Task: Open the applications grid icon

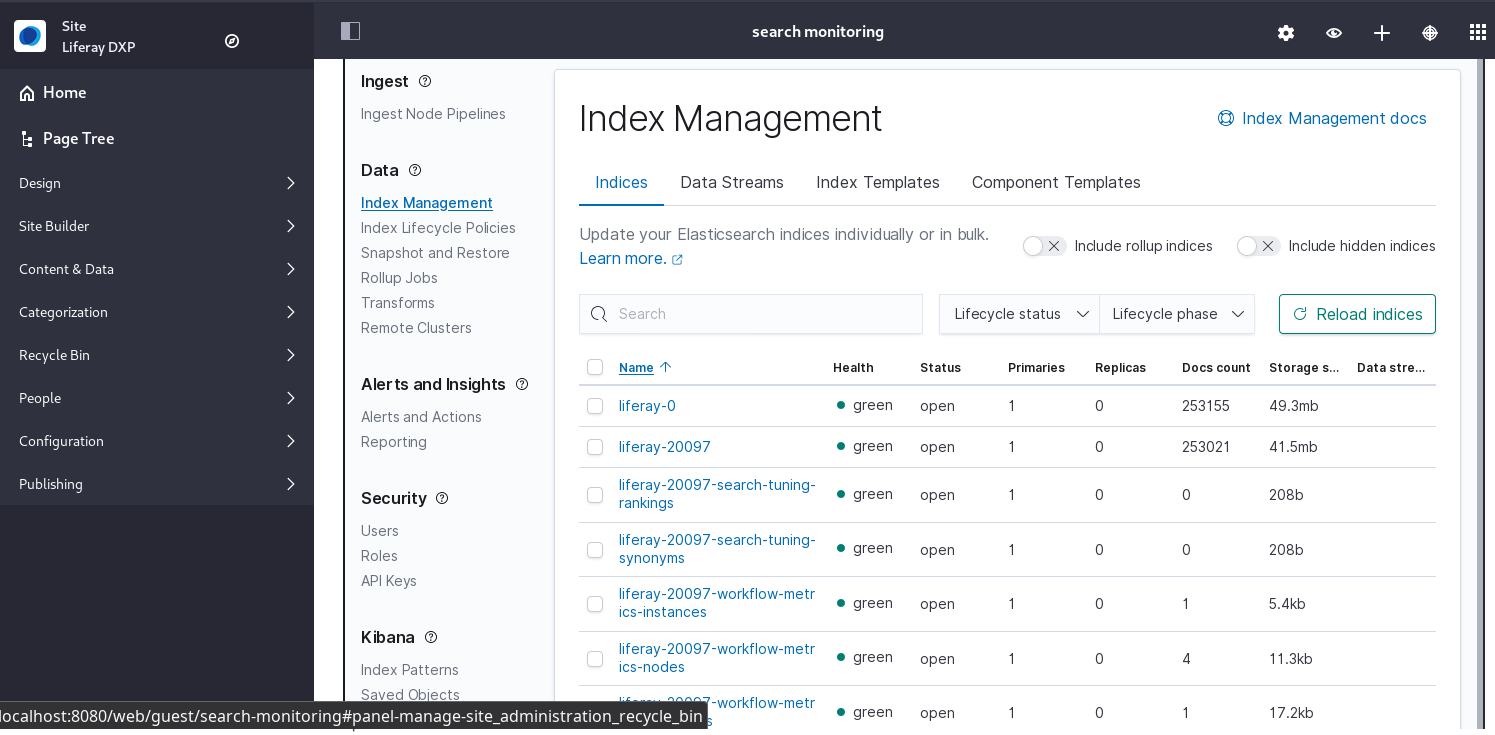Action: point(1478,32)
